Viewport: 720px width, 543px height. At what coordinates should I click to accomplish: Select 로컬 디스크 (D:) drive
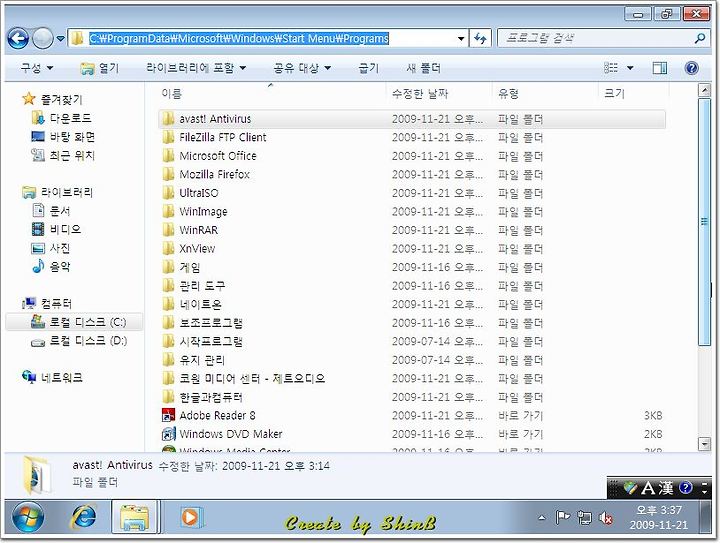point(79,341)
